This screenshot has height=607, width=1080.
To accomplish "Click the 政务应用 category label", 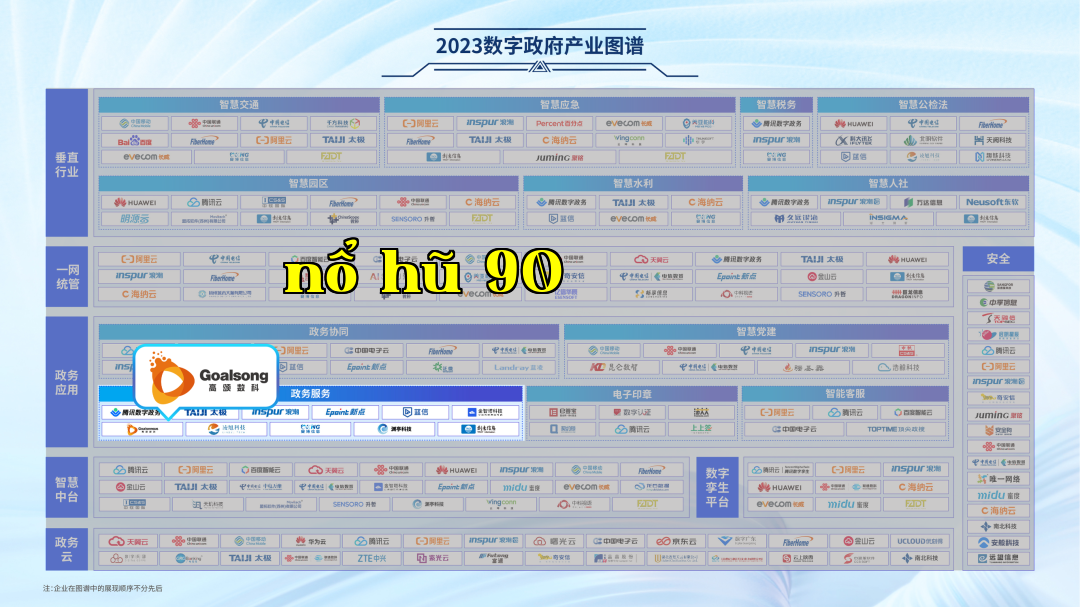I will 67,382.
